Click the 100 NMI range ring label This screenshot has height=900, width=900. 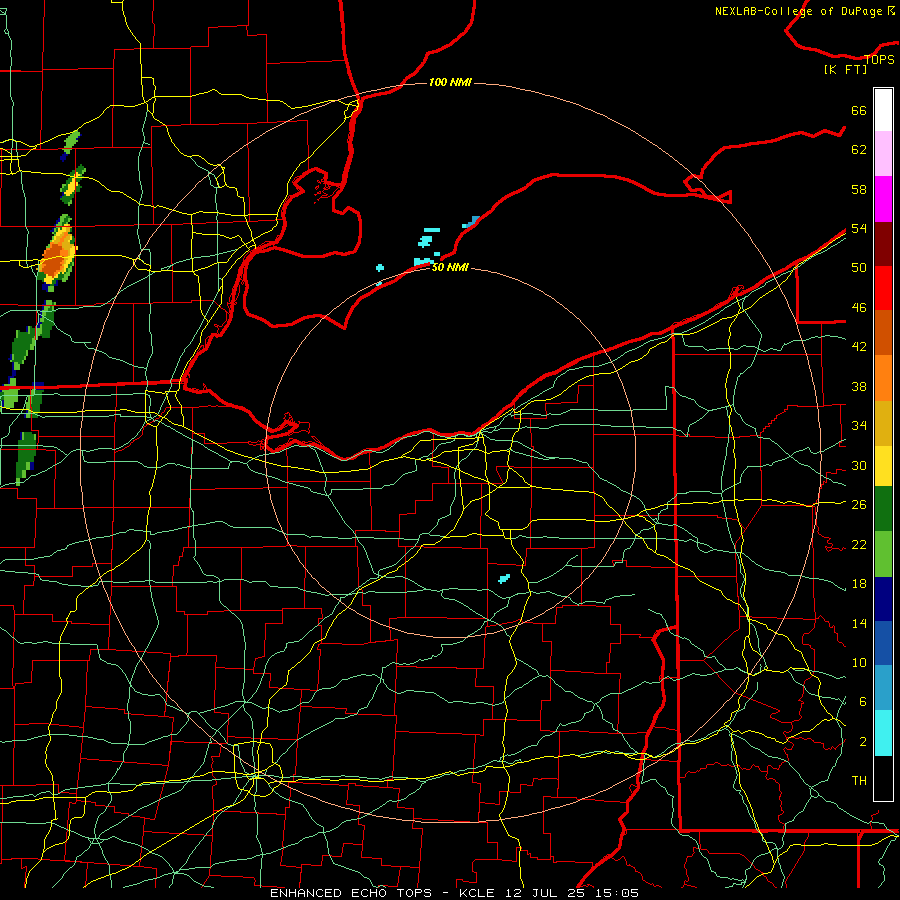coord(450,82)
